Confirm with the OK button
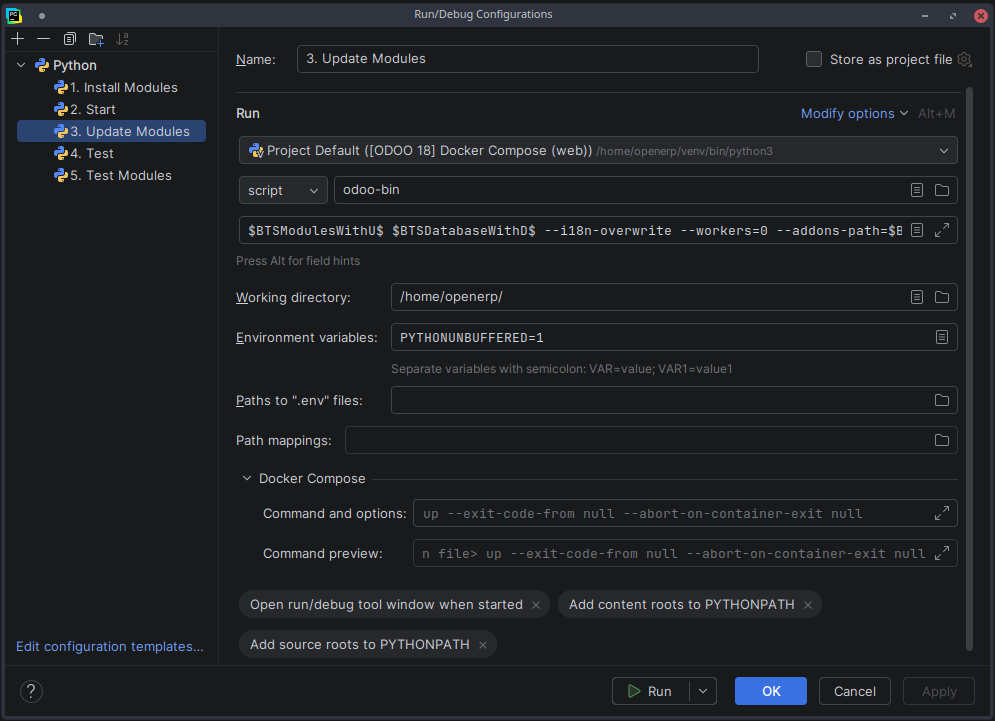The width and height of the screenshot is (995, 721). 770,691
